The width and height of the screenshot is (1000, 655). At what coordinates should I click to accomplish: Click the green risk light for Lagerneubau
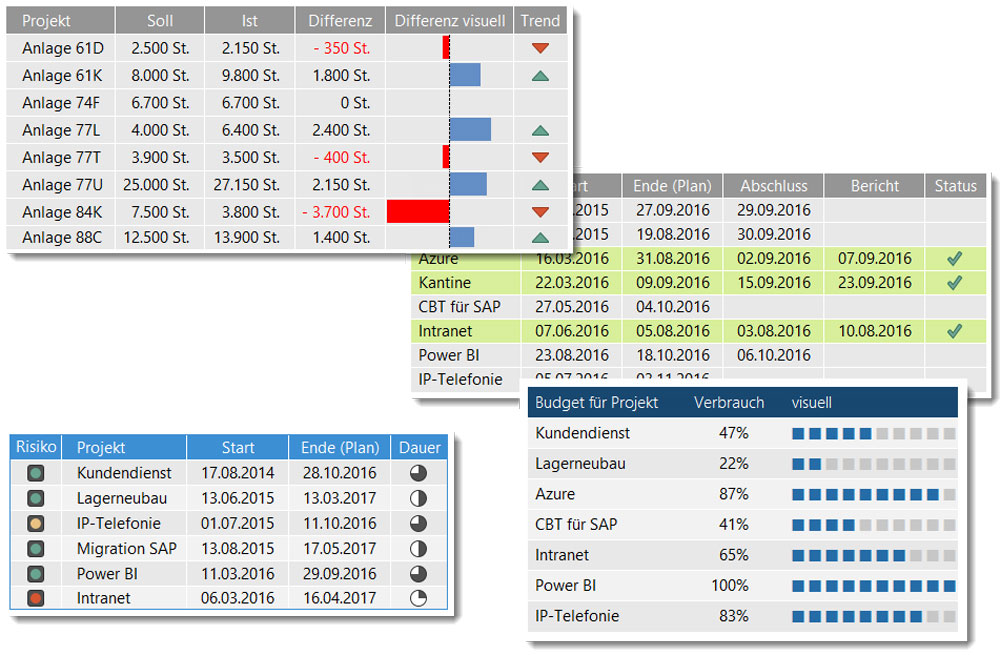point(36,498)
